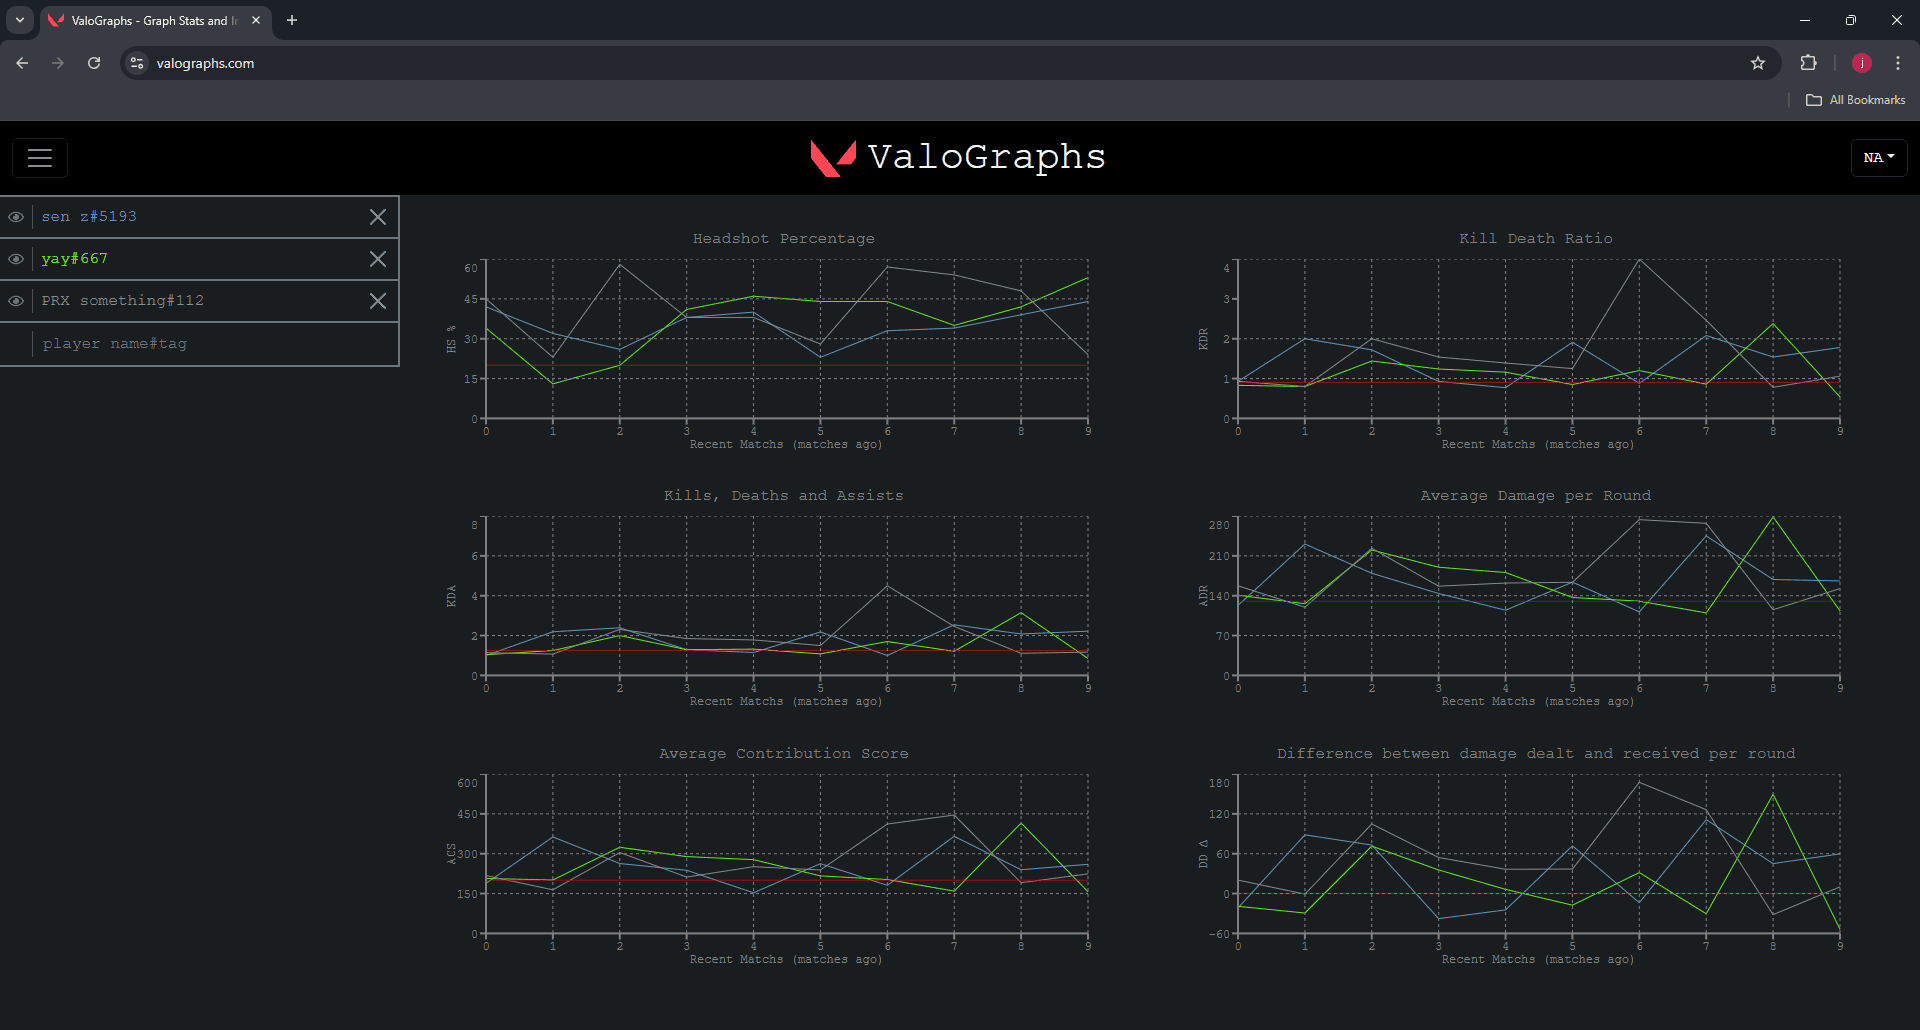Remove player yay#667
This screenshot has height=1030, width=1920.
point(378,259)
